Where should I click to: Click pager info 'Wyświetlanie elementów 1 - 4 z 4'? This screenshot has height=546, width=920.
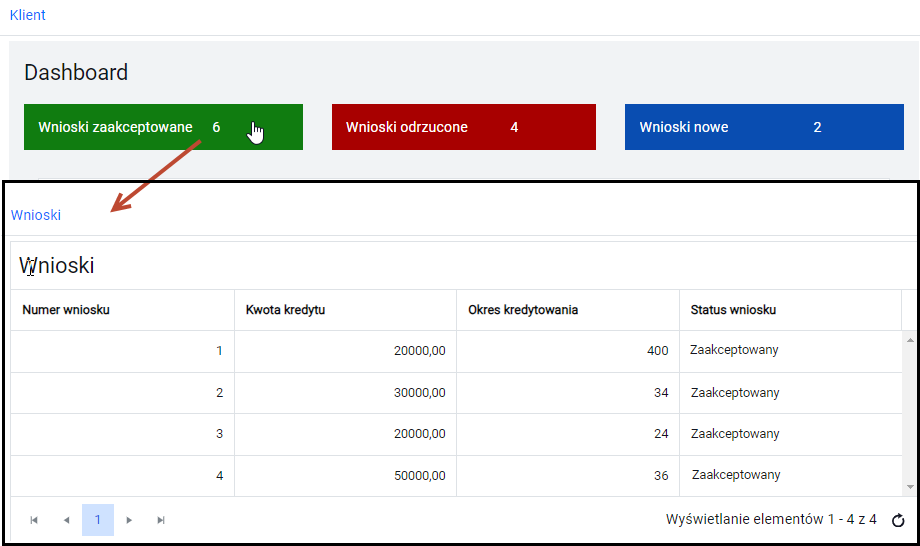coord(771,519)
